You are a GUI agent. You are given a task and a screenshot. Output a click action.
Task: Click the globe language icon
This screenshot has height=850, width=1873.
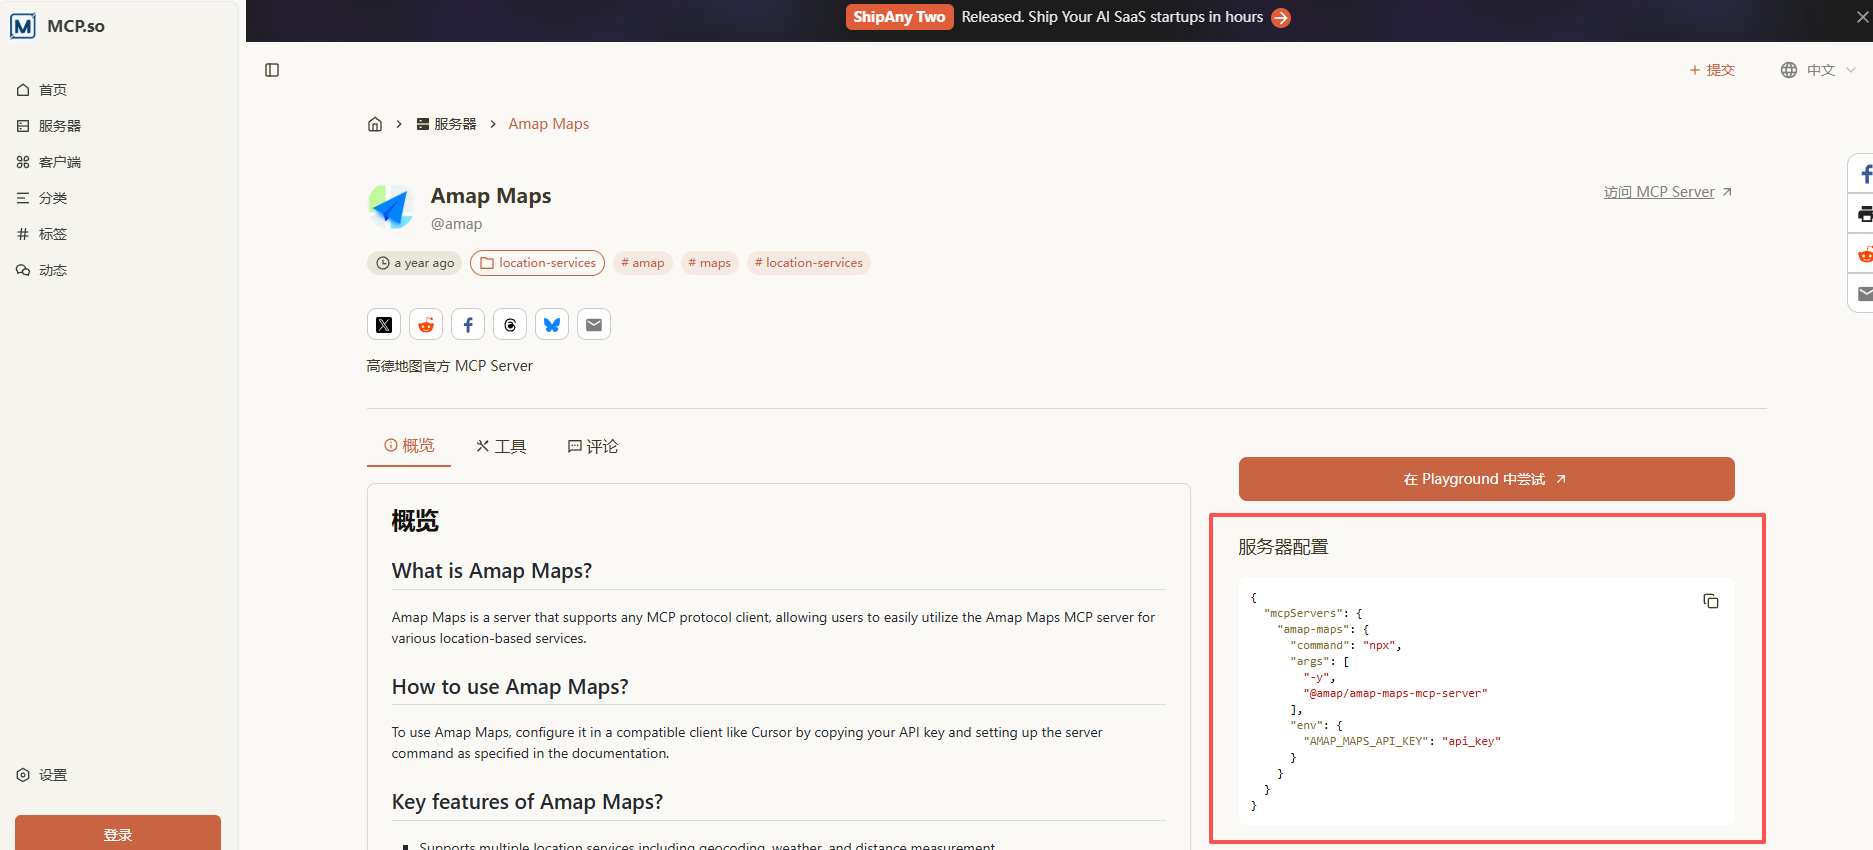[1789, 70]
